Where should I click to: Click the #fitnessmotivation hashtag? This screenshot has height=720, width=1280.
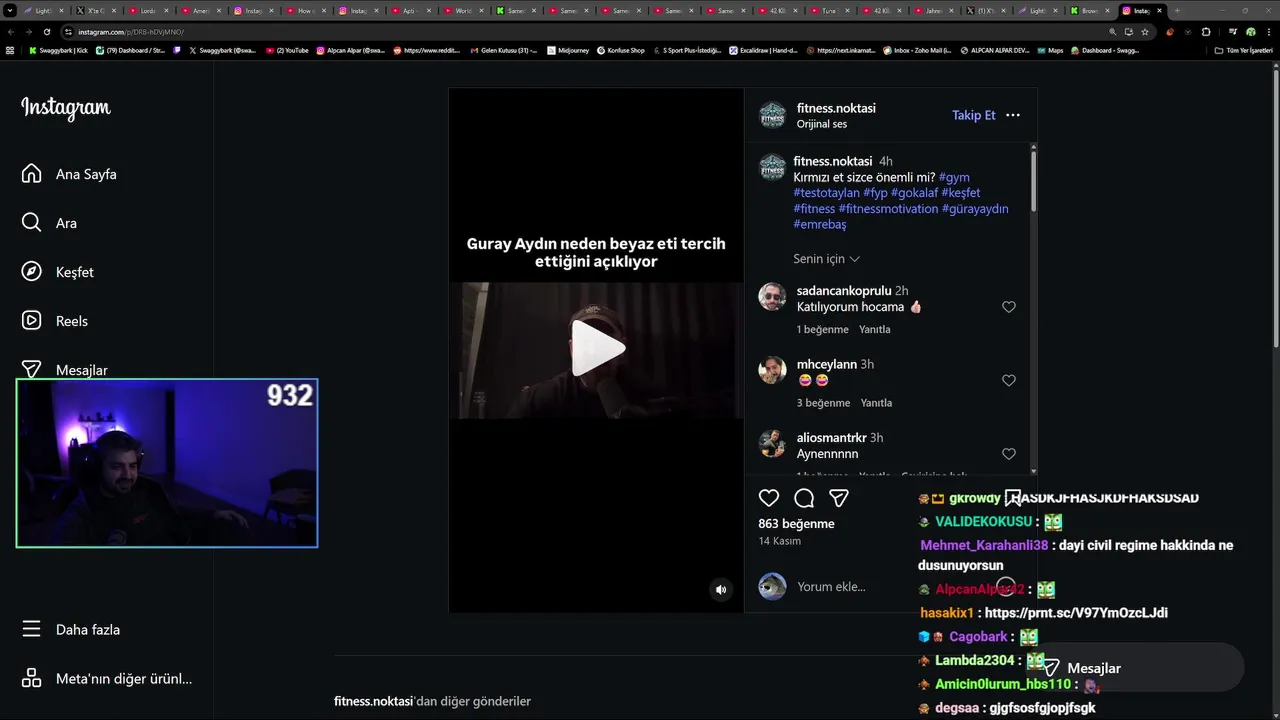(x=888, y=209)
